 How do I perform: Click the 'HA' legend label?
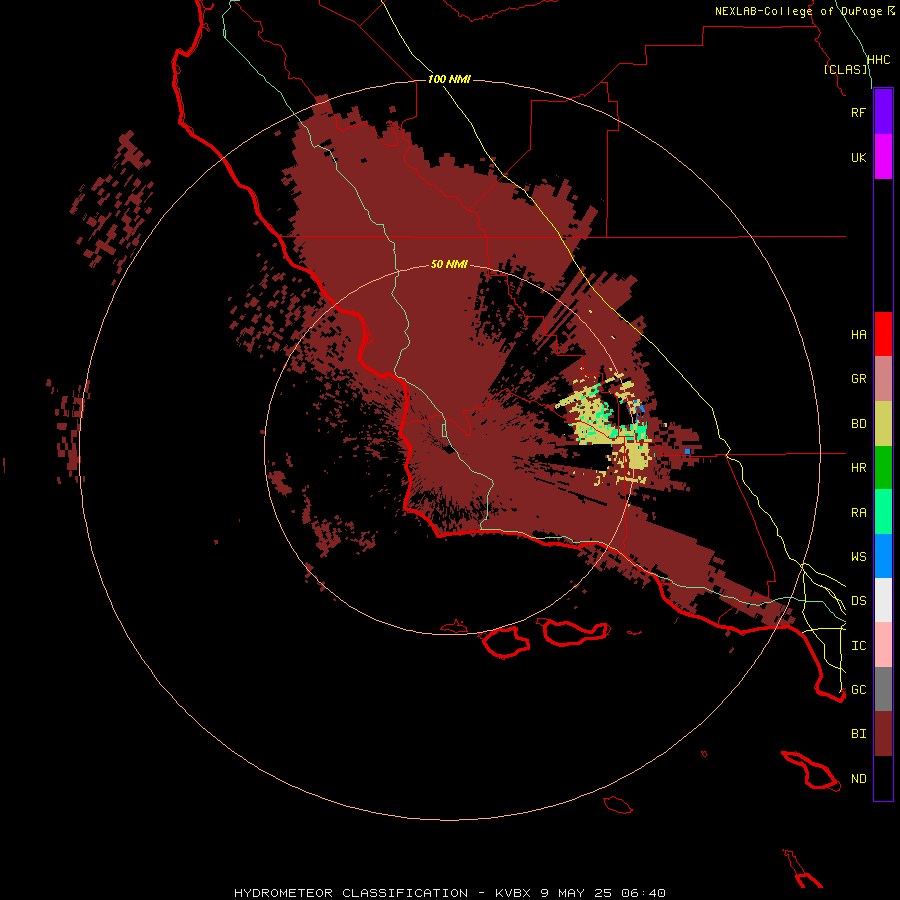858,335
